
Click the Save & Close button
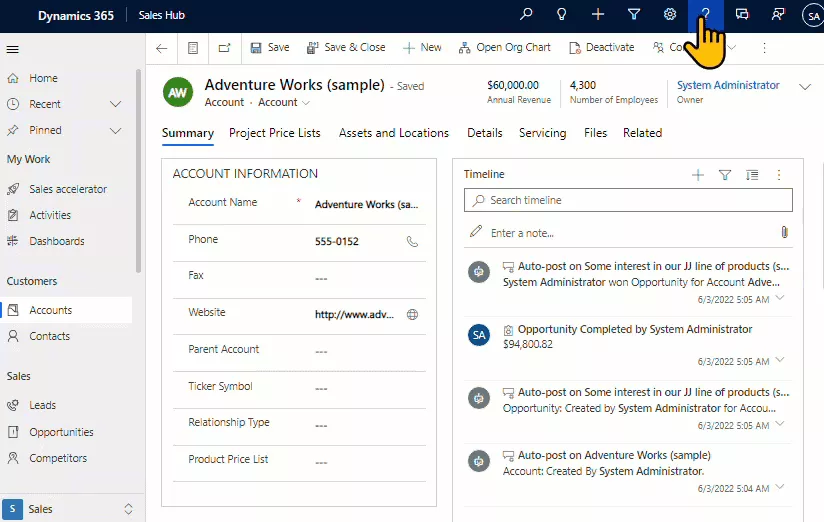(346, 47)
